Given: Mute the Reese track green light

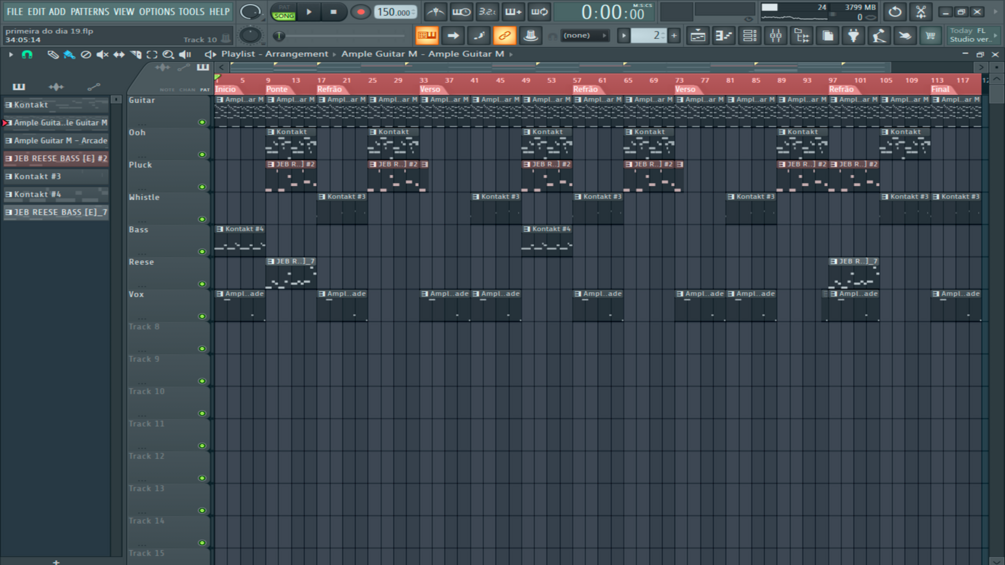Looking at the screenshot, I should 202,284.
